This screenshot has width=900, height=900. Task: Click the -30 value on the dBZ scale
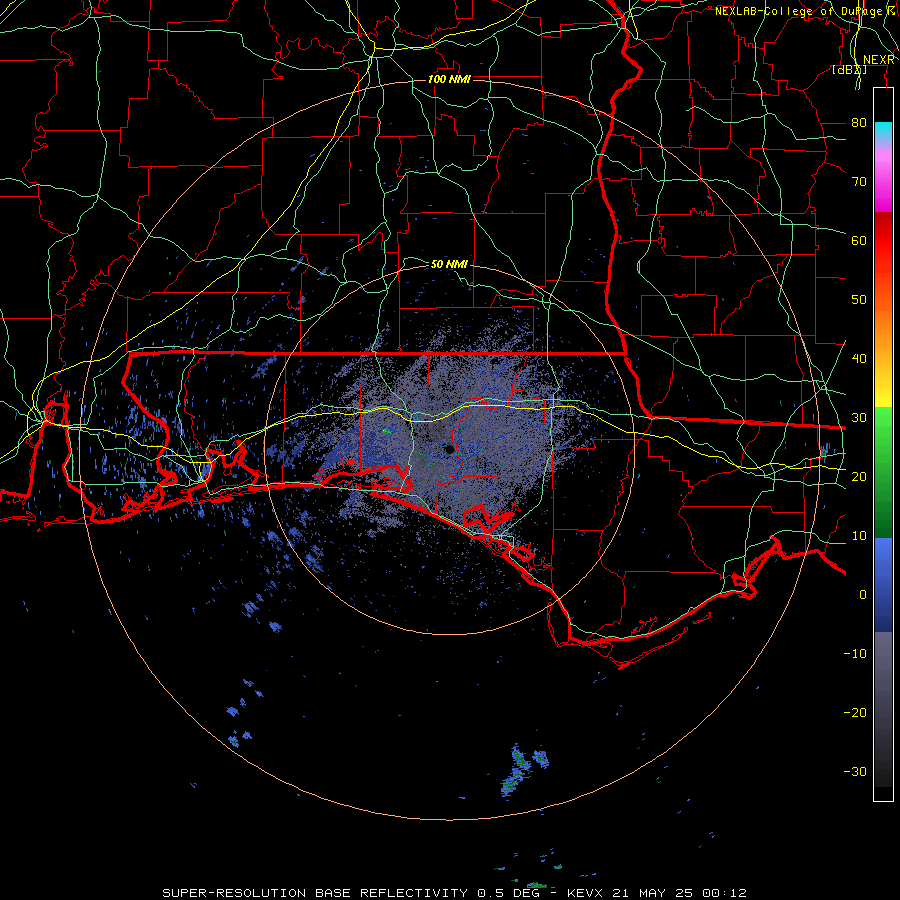[x=855, y=771]
